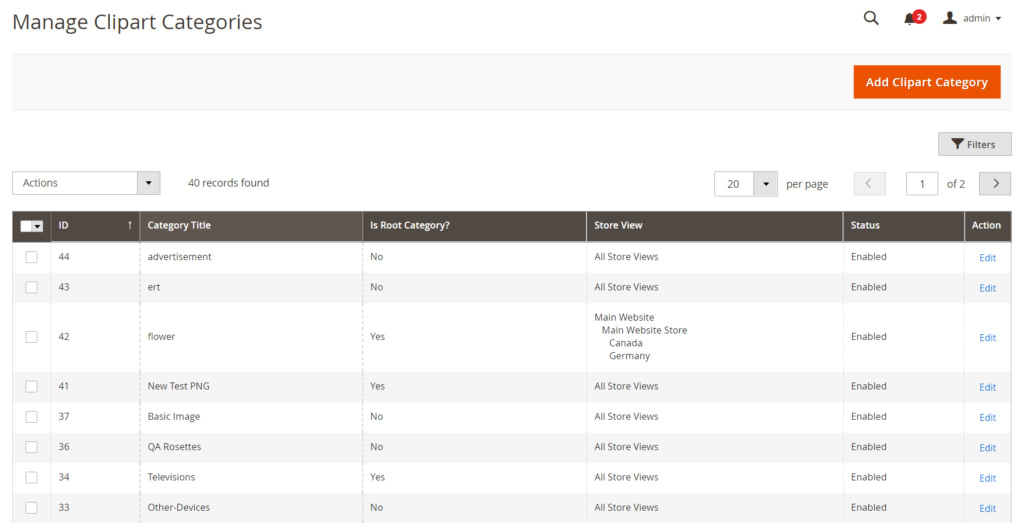1024x523 pixels.
Task: Open Filters with funnel icon
Action: click(x=974, y=144)
